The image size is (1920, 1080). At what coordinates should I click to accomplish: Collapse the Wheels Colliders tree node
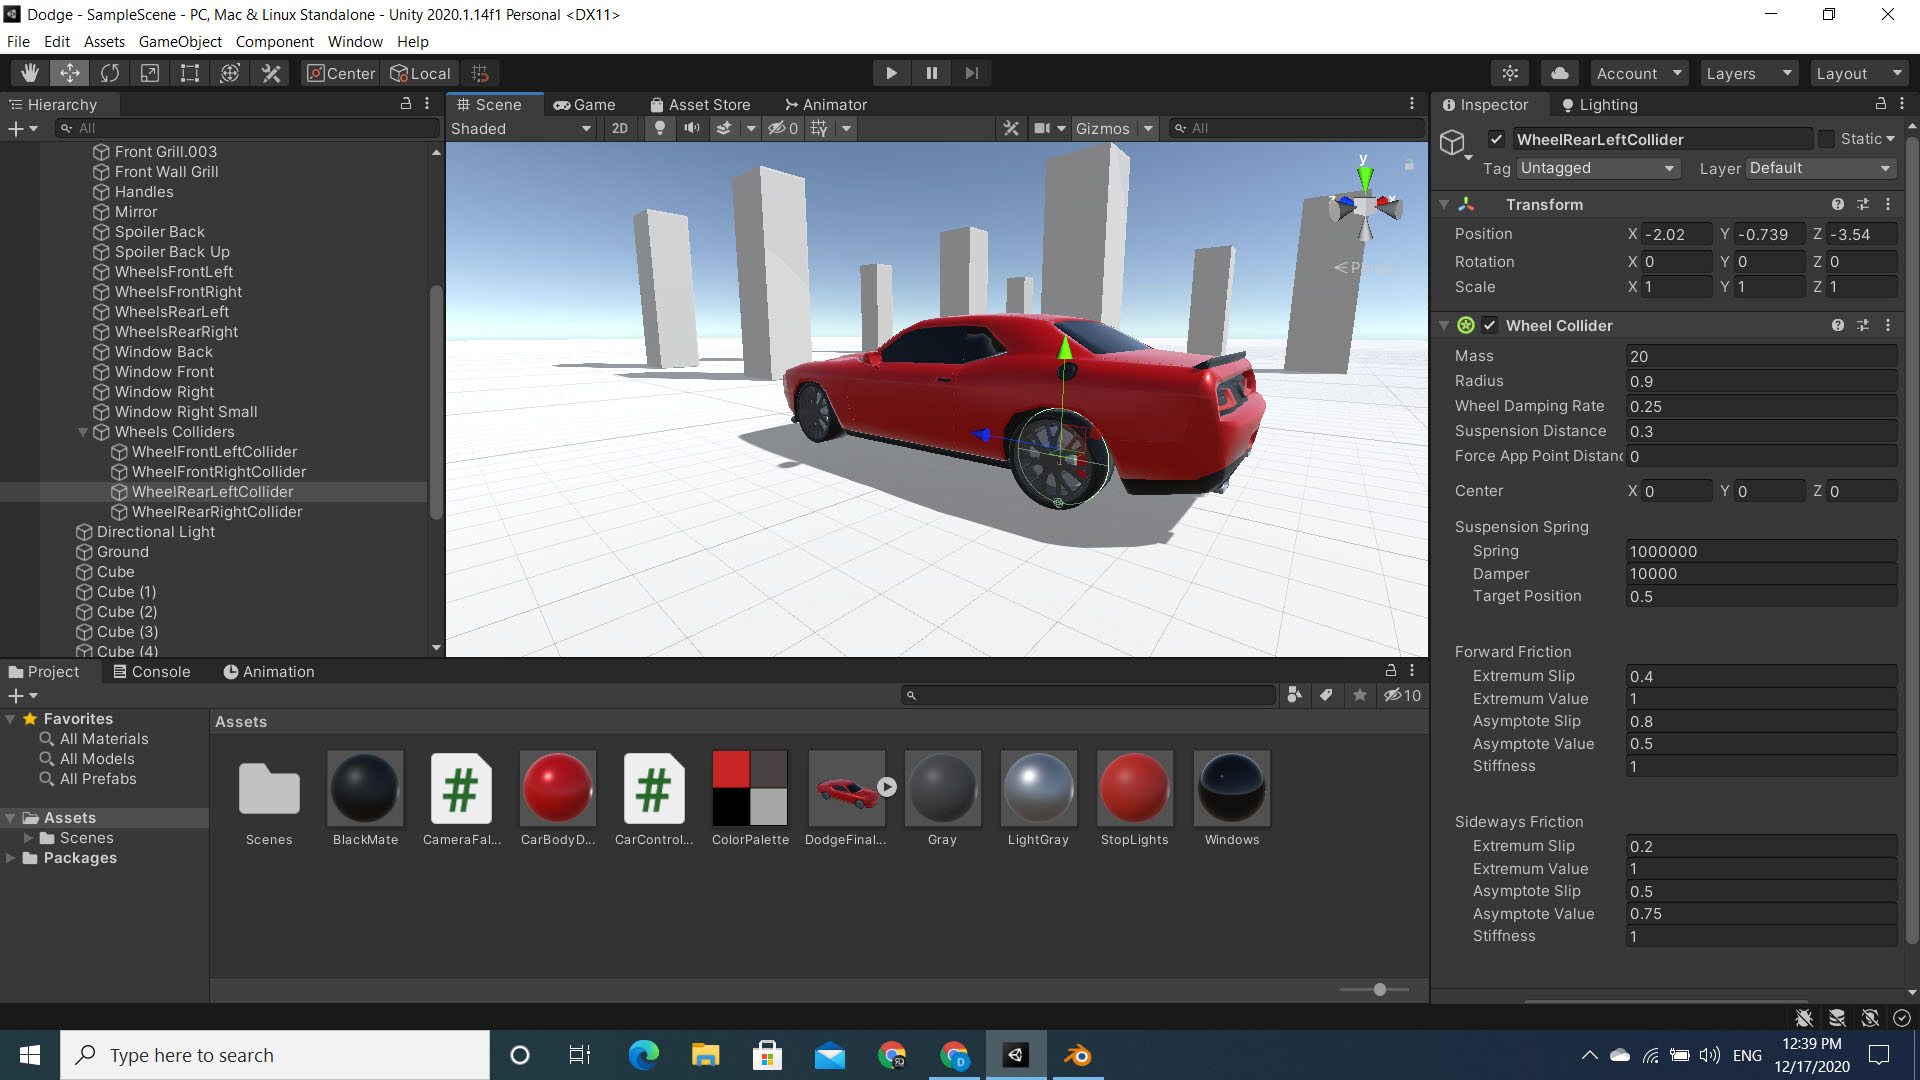coord(83,432)
